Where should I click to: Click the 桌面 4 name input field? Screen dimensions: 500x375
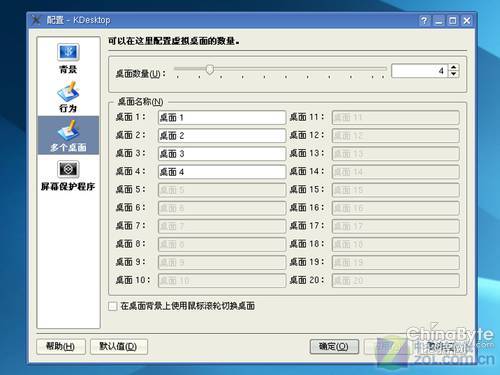[222, 172]
